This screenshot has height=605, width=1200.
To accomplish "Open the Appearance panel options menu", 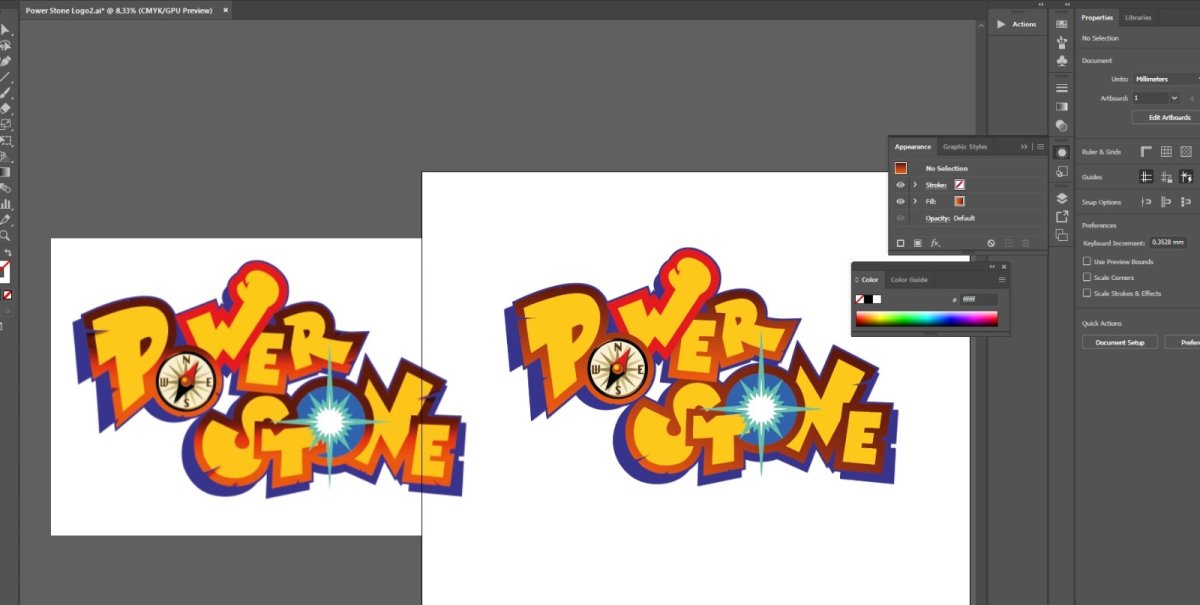I will click(x=1040, y=147).
